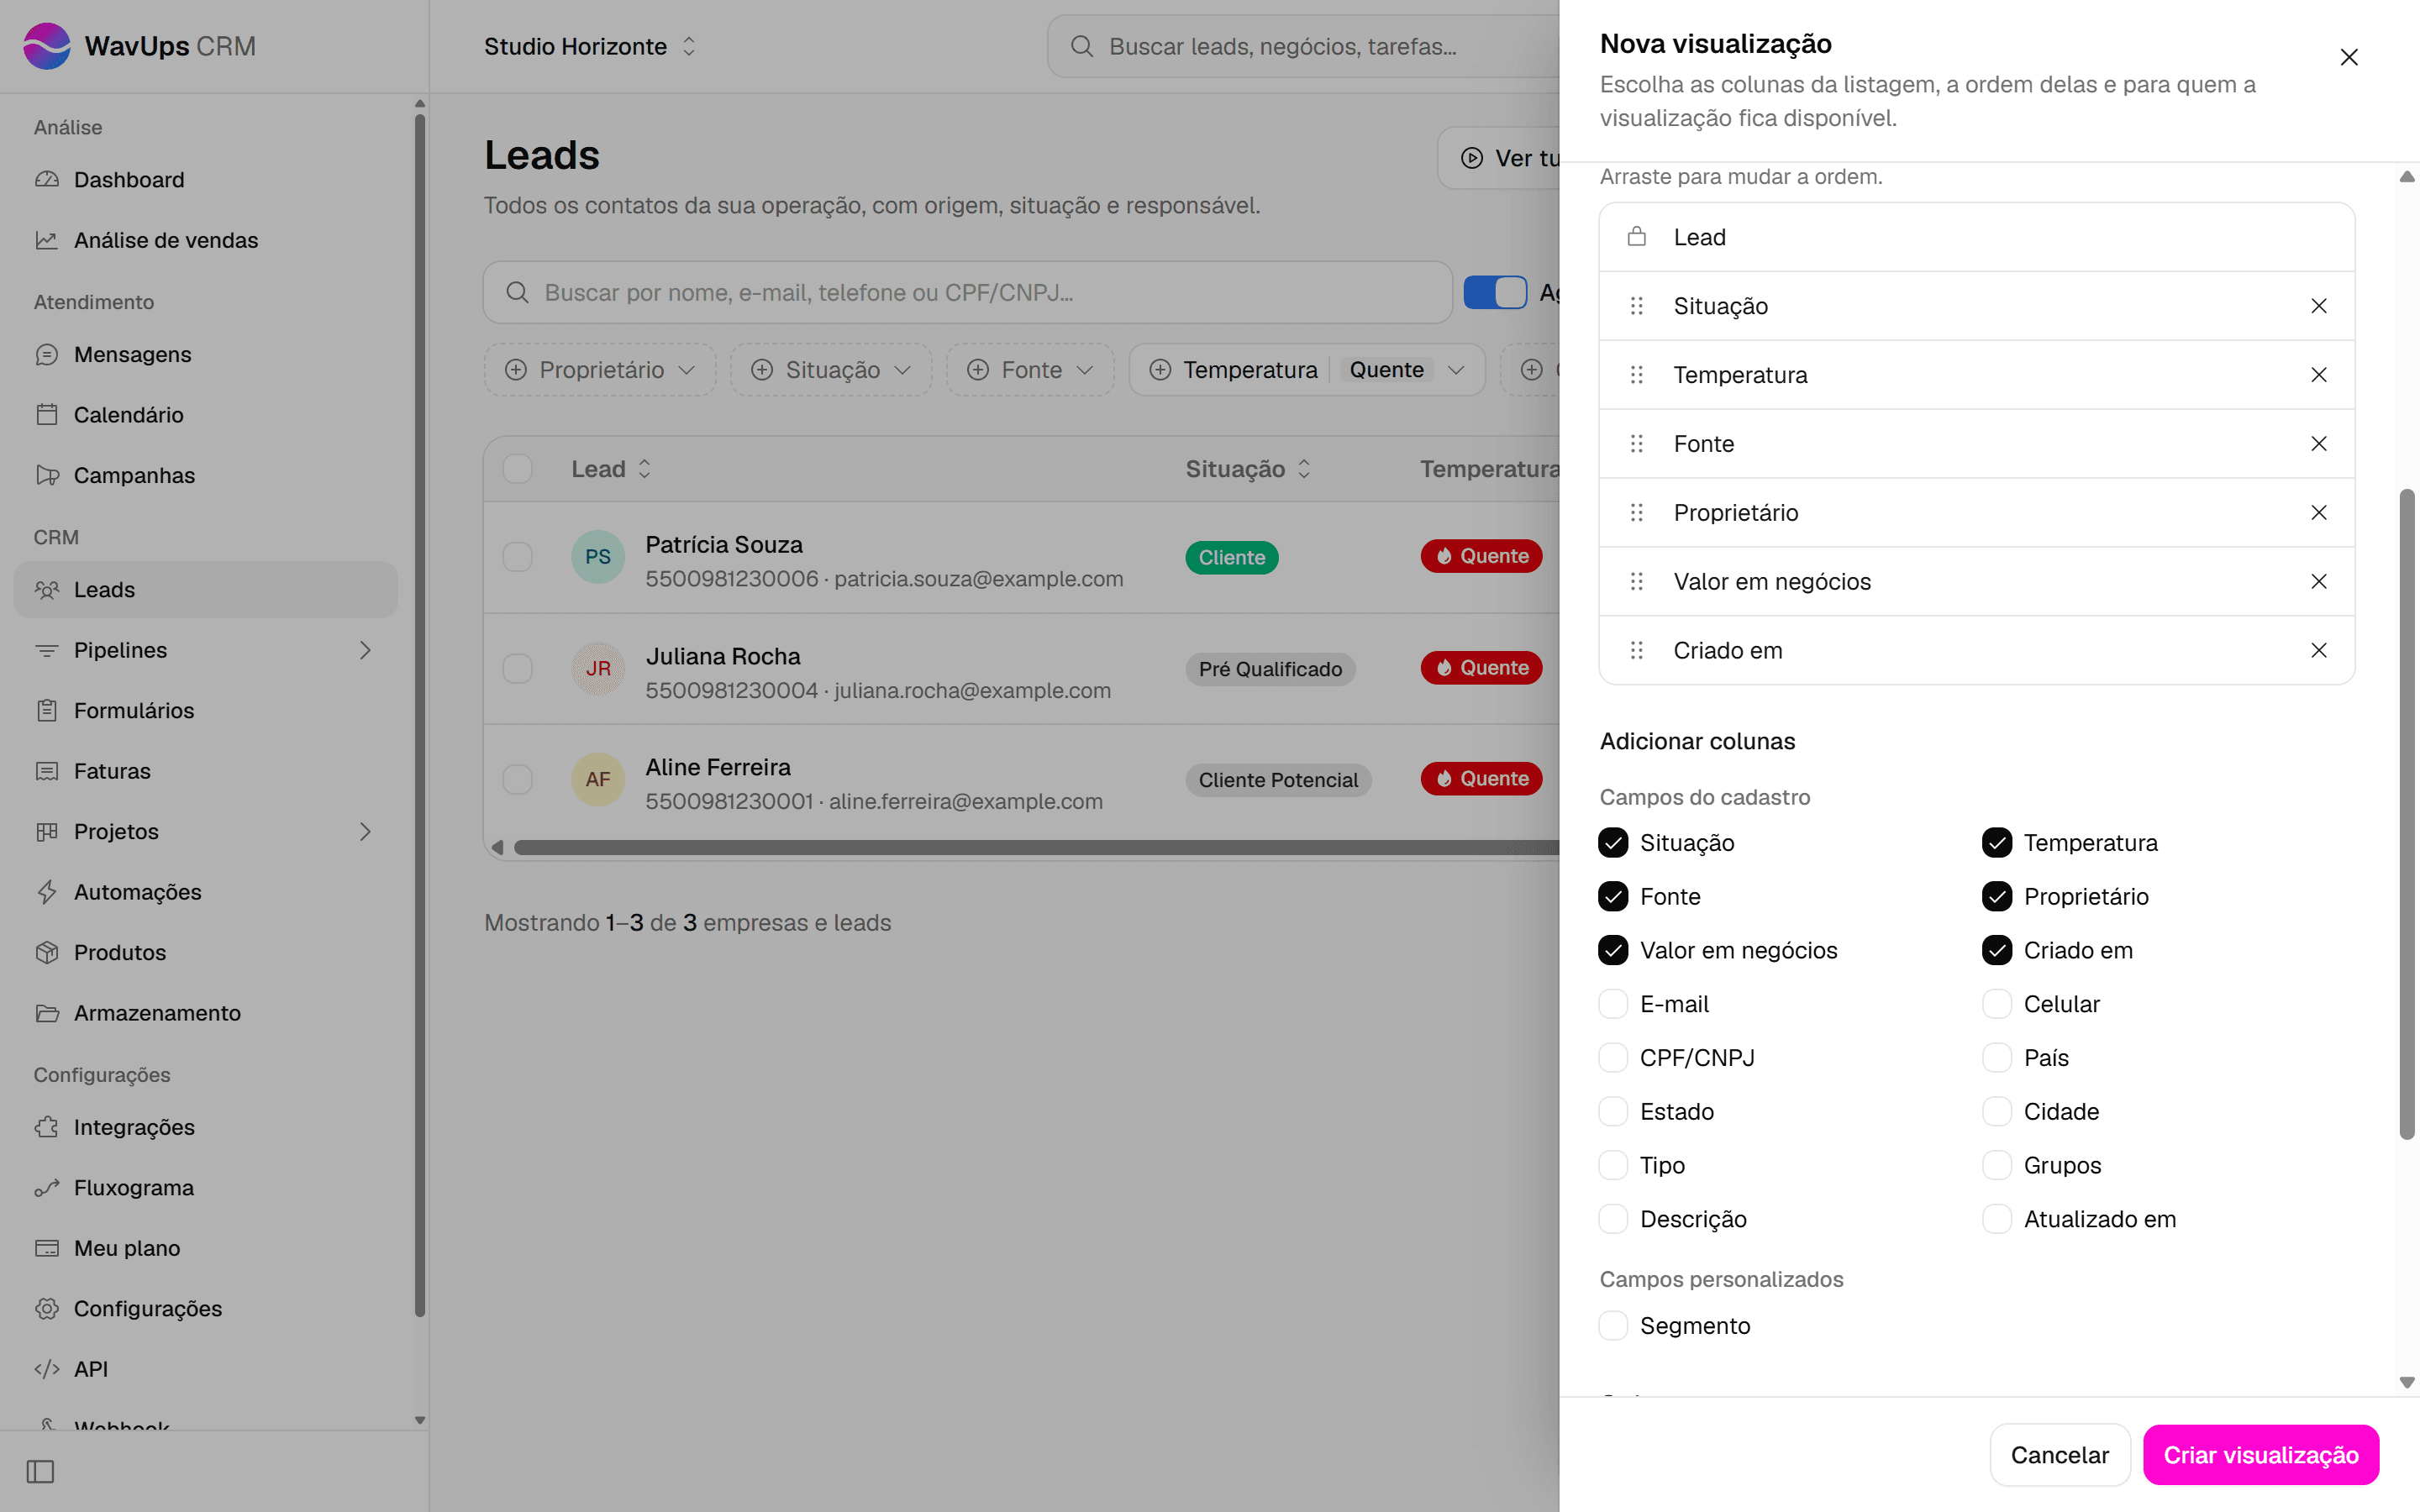
Task: Click the drag handle for Valor em negócios
Action: [x=1636, y=582]
